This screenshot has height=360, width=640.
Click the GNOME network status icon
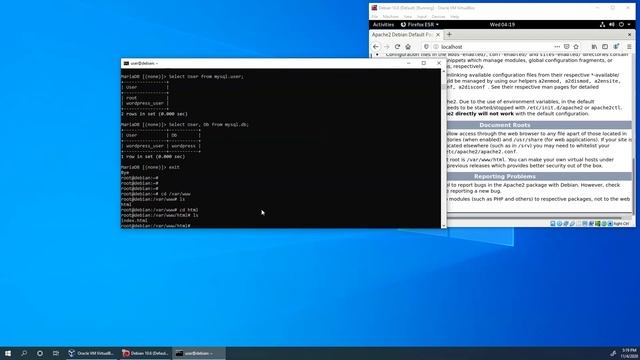pyautogui.click(x=602, y=24)
